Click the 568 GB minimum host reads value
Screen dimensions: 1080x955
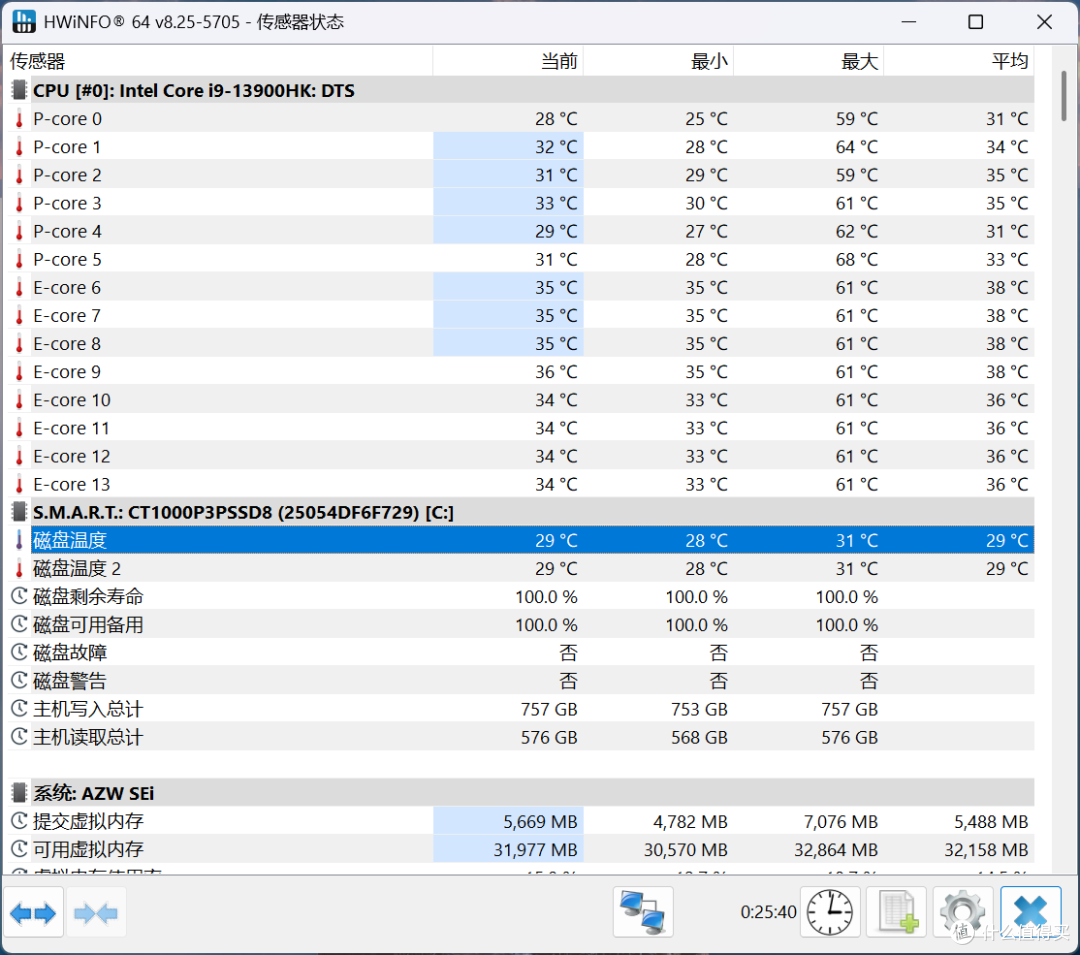pyautogui.click(x=699, y=737)
